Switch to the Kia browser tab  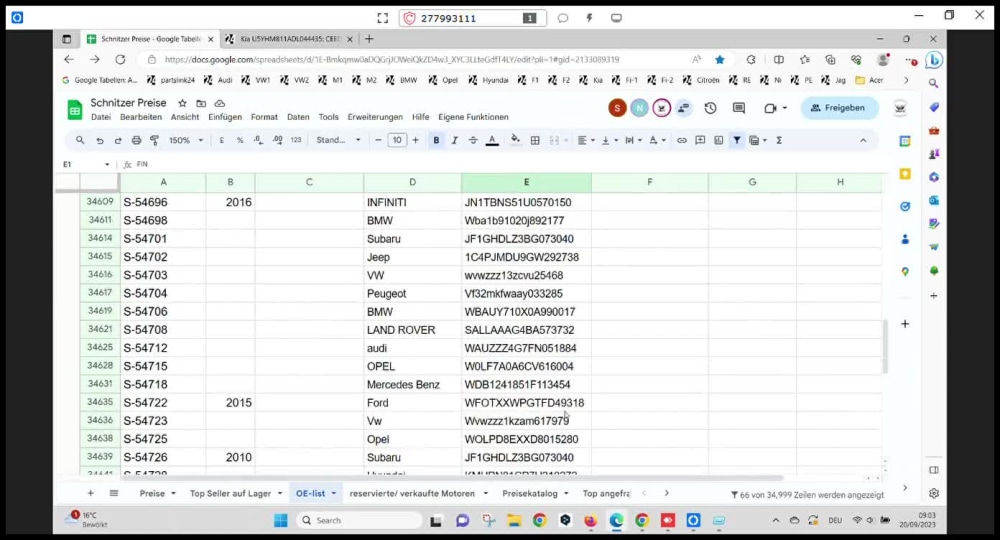(x=289, y=39)
